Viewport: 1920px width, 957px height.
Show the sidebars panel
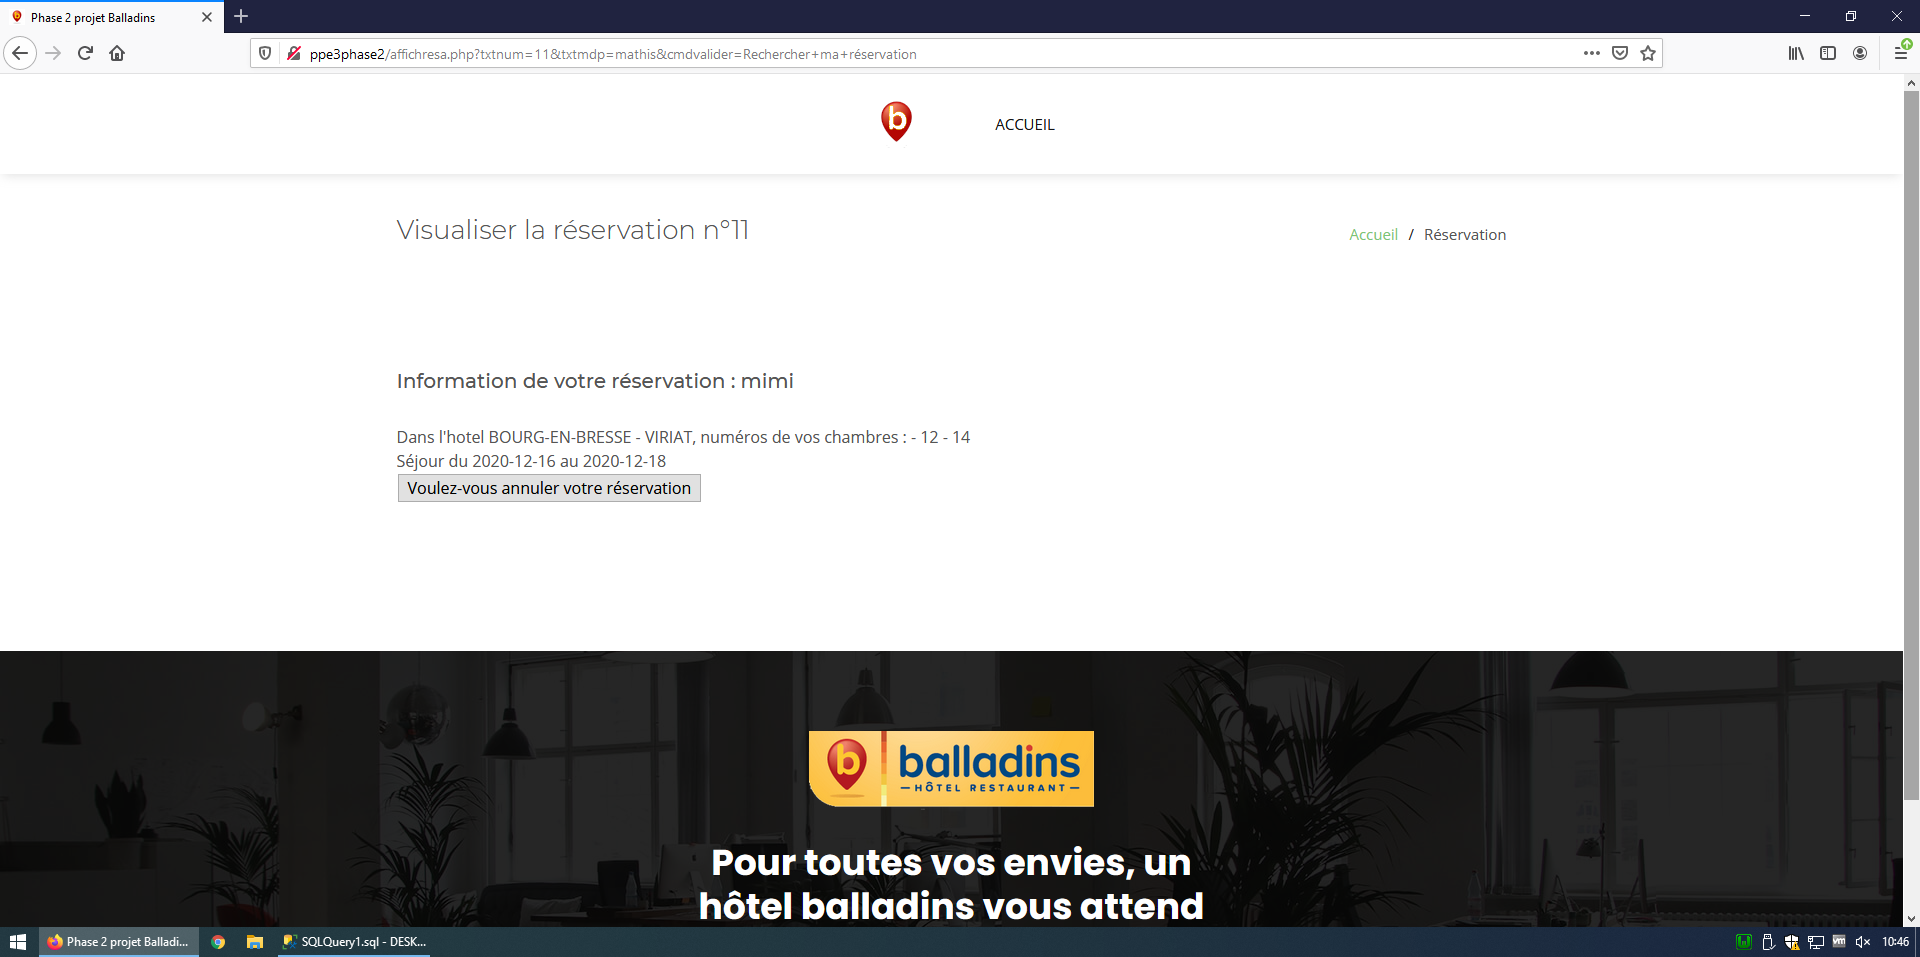[x=1828, y=53]
